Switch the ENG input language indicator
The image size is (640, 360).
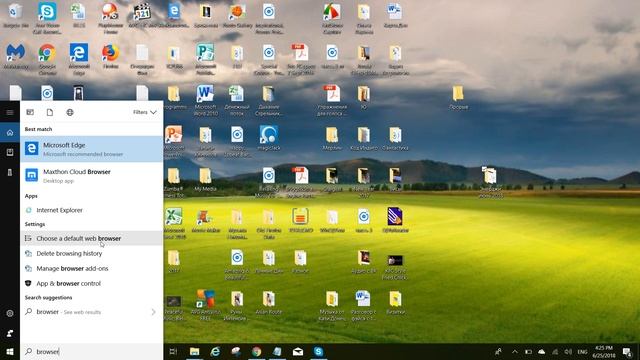point(582,352)
